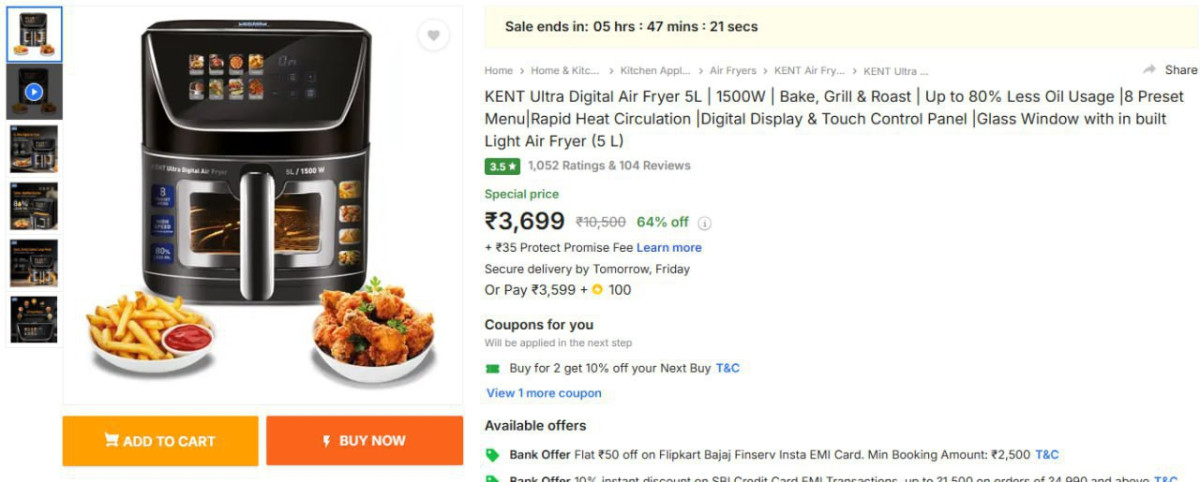Play the product video thumbnail
The image size is (1200, 482).
(x=34, y=92)
